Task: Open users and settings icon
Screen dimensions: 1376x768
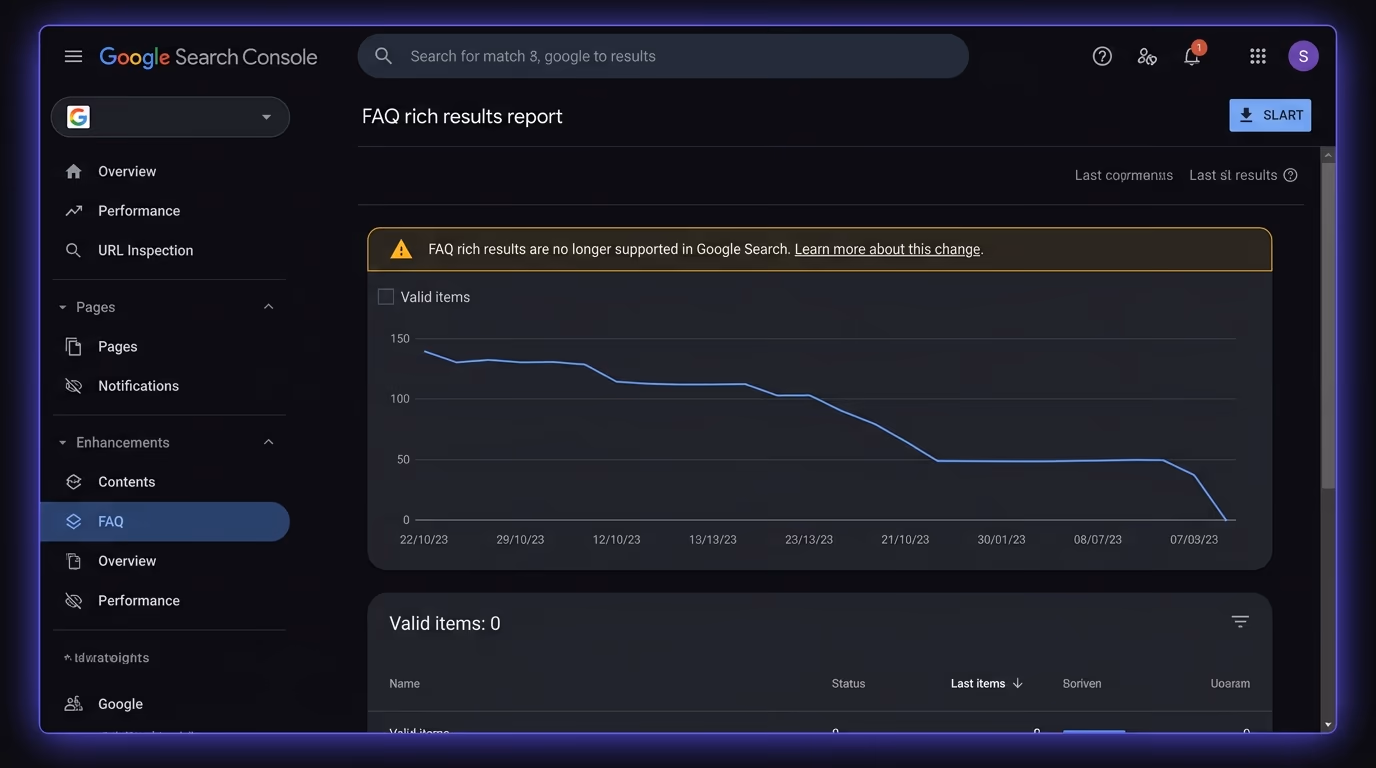Action: (x=1147, y=56)
